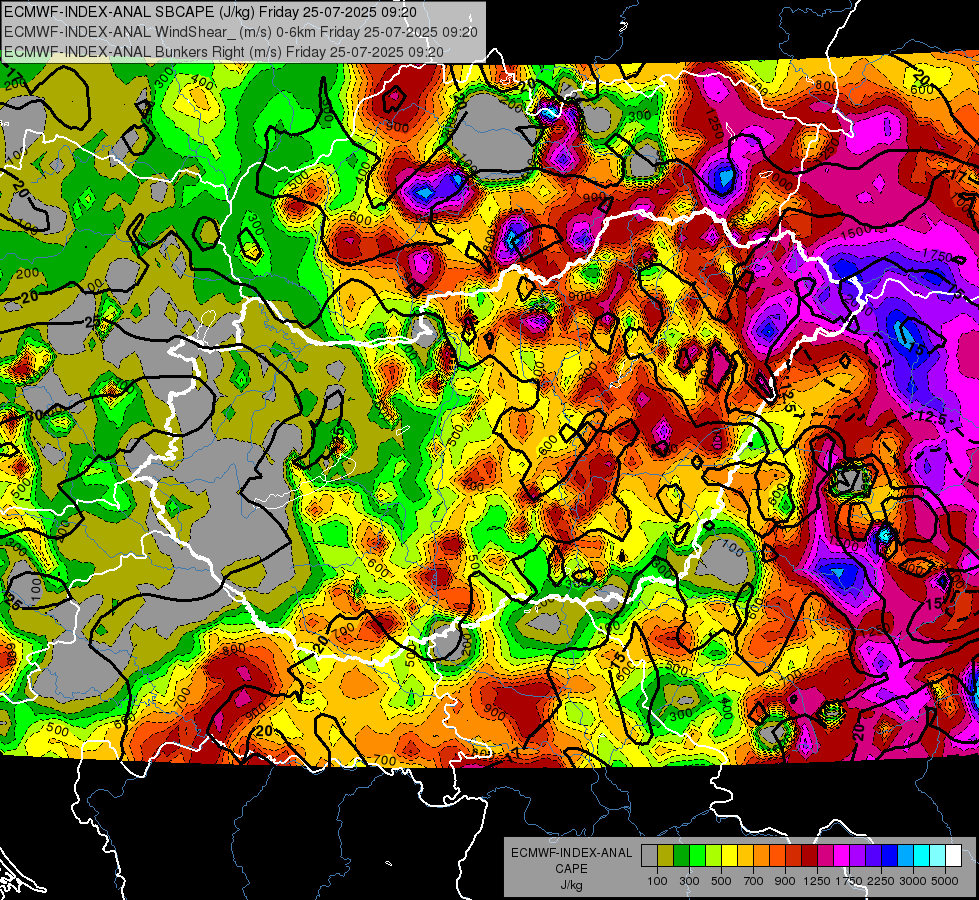The width and height of the screenshot is (979, 900).
Task: Click the amber swatch above the 700 tick
Action: 745,855
